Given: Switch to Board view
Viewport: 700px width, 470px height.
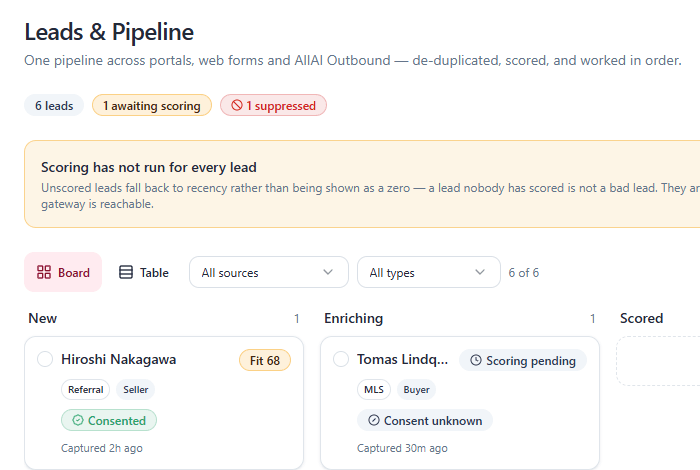Looking at the screenshot, I should (x=63, y=272).
